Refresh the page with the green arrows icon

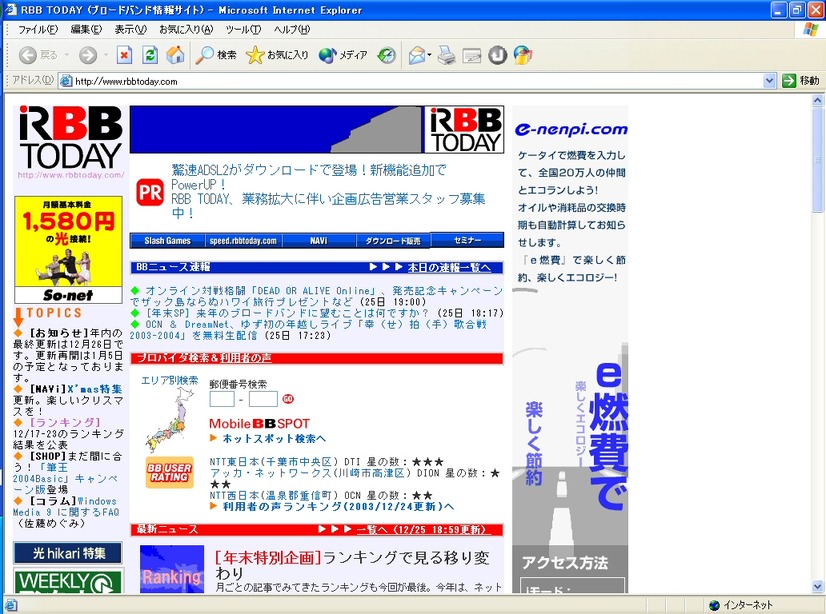[150, 55]
